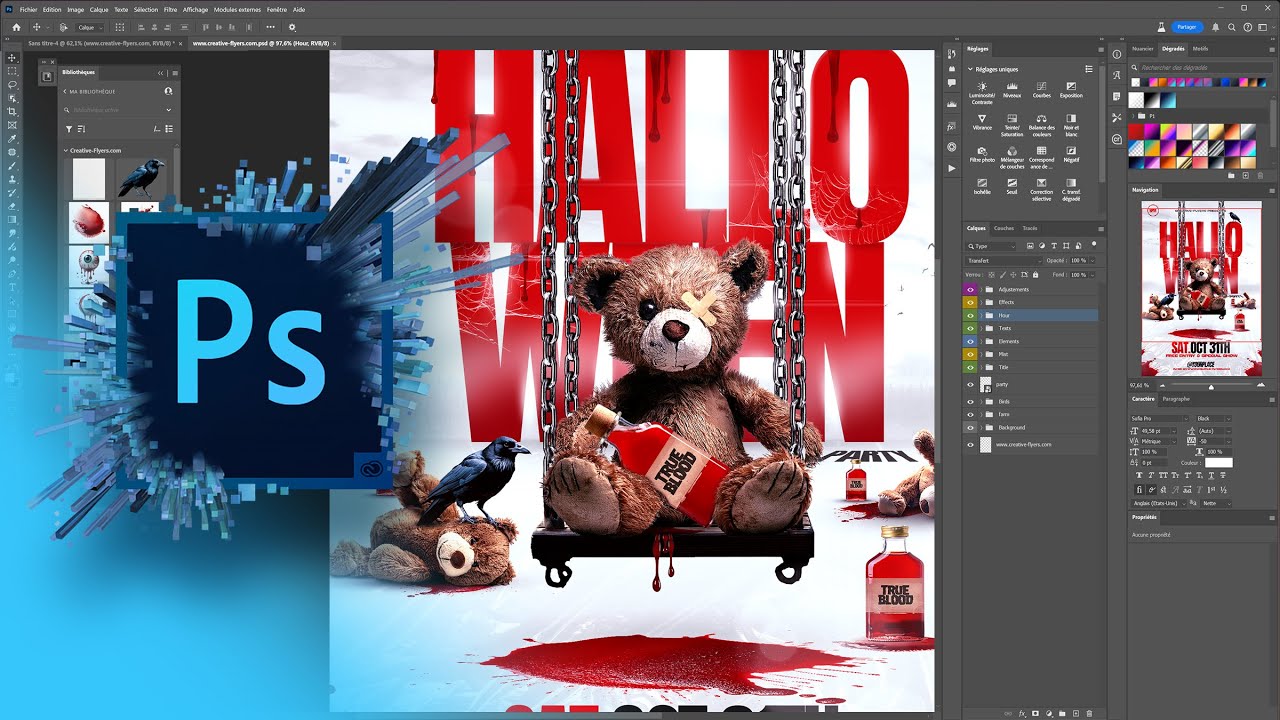The height and width of the screenshot is (720, 1280).
Task: Select the crow thumbnail in Bibliothèques
Action: pos(141,178)
